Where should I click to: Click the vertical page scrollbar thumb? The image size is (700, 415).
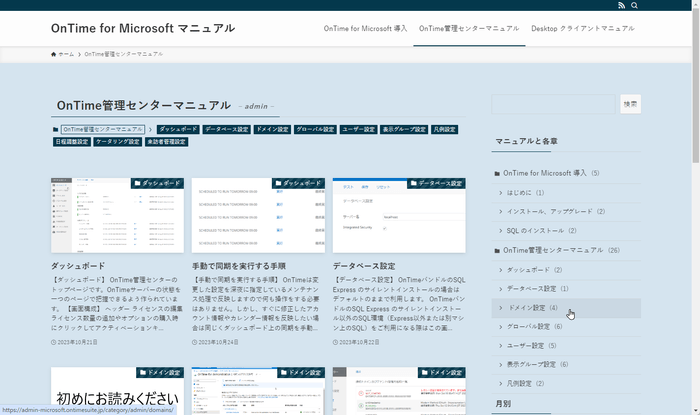pyautogui.click(x=696, y=85)
